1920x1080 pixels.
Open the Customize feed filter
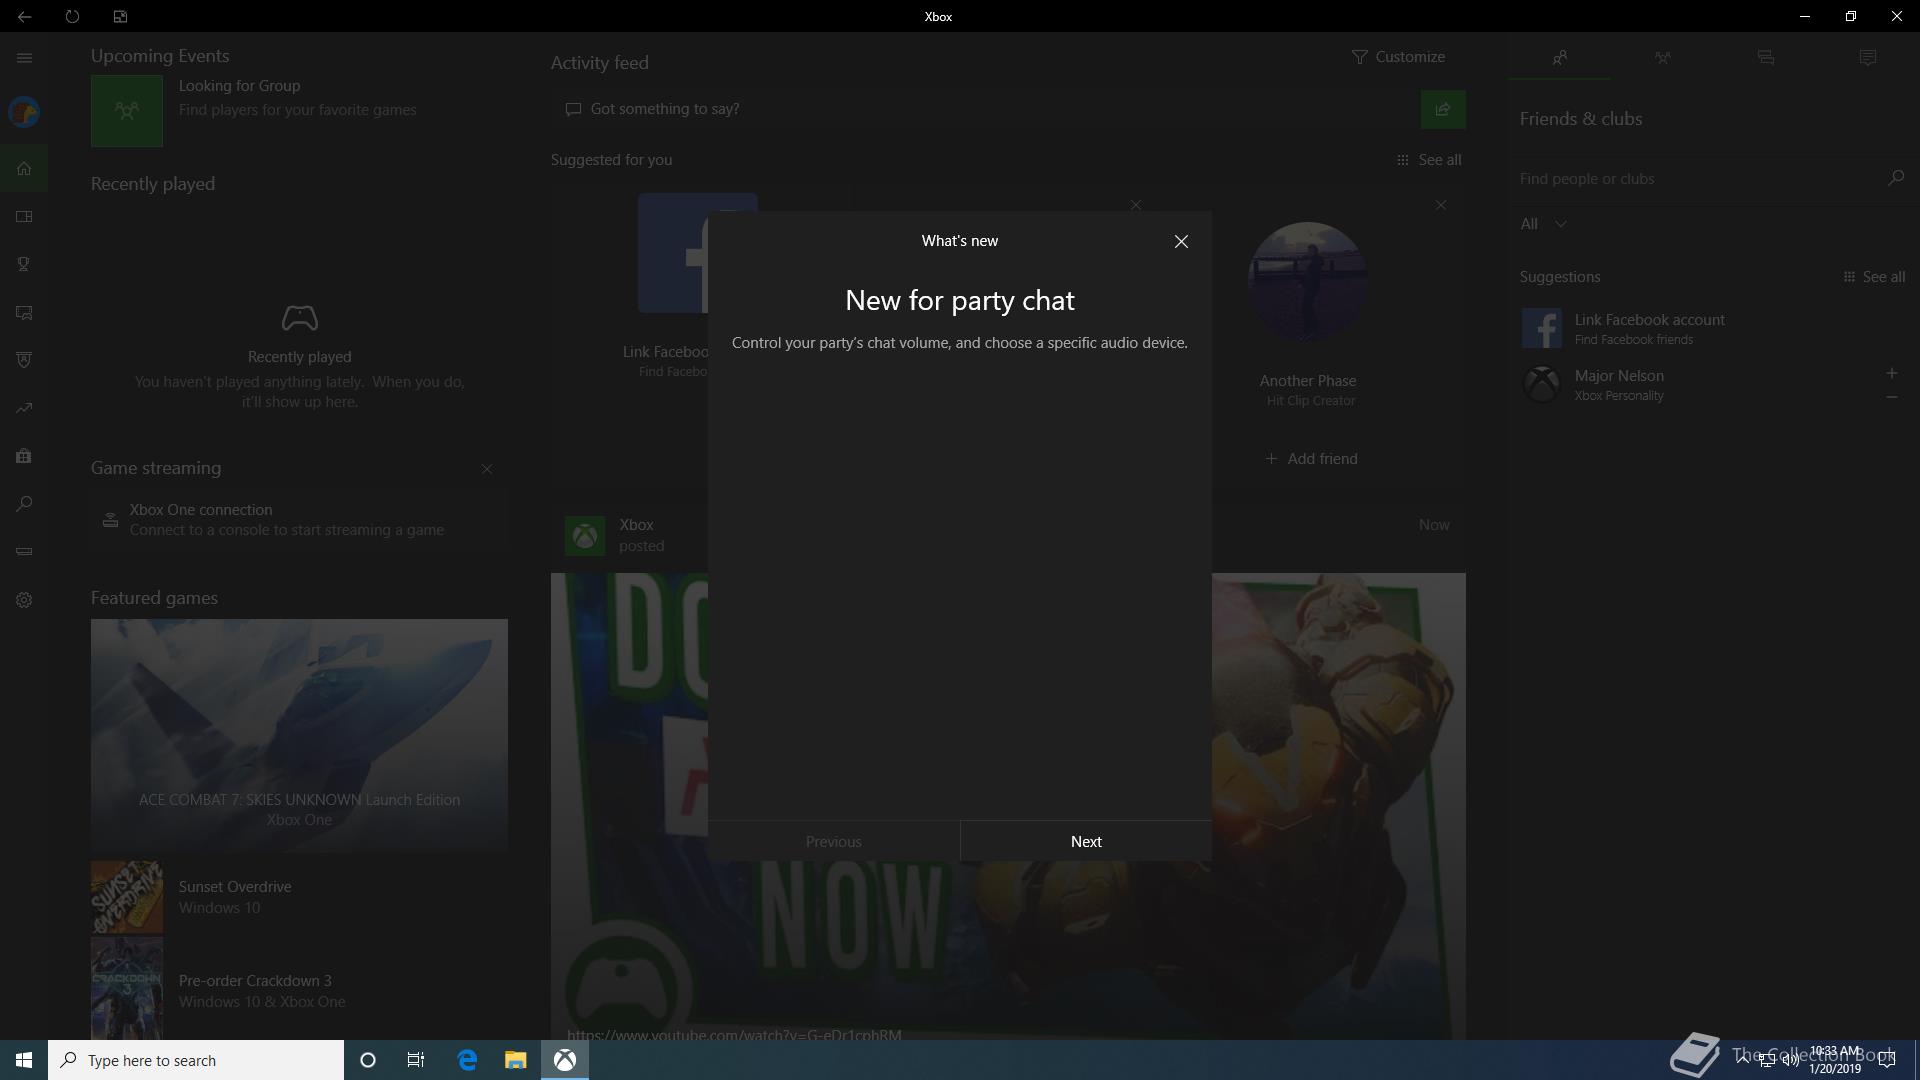(x=1397, y=57)
